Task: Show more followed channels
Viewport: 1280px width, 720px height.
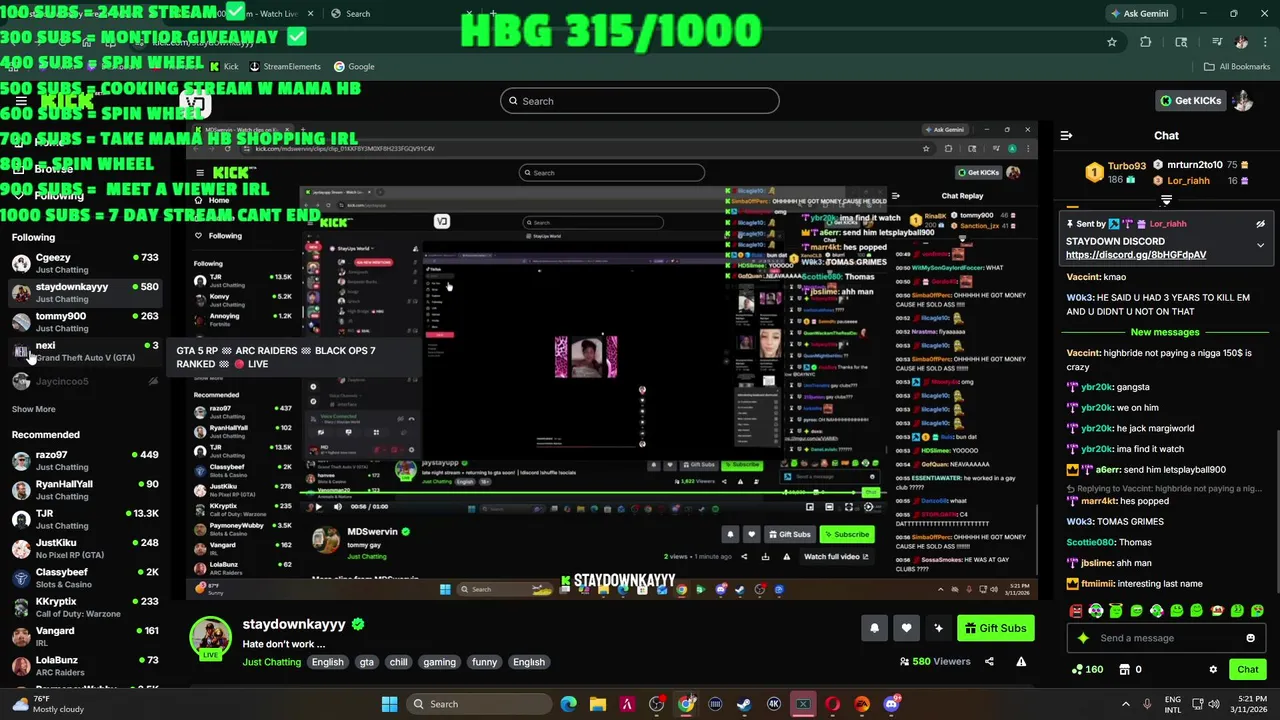Action: (33, 409)
